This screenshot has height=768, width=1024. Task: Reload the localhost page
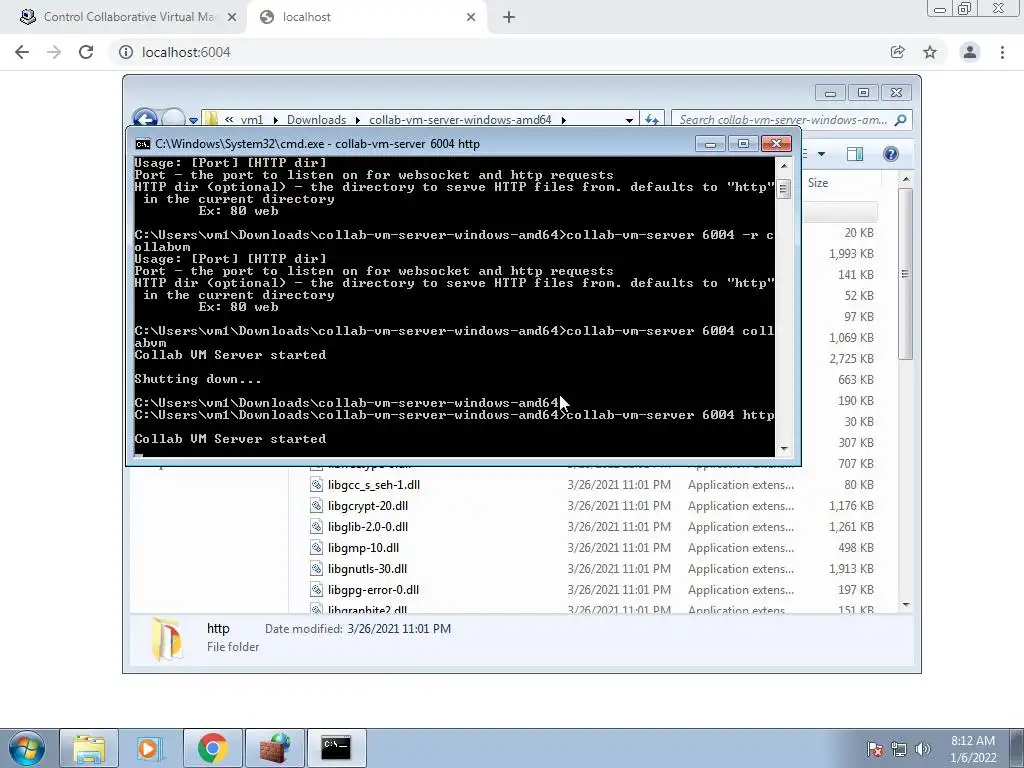(86, 52)
